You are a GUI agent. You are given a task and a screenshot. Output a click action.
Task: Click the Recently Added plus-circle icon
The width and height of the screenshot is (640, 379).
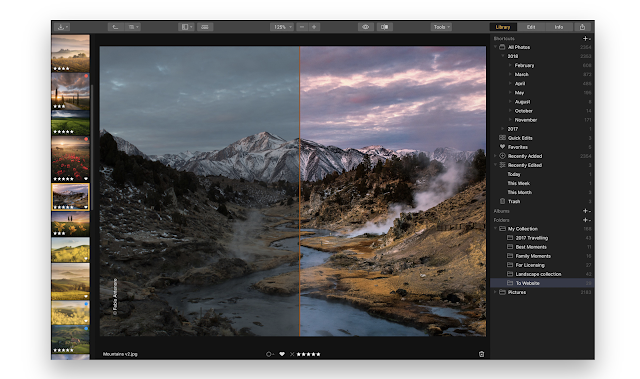point(502,156)
